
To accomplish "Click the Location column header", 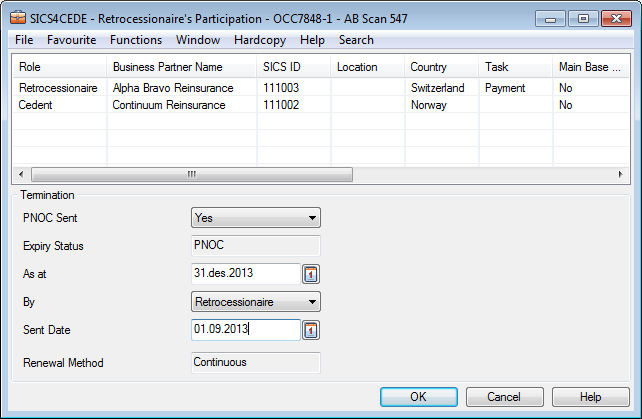I will [368, 67].
